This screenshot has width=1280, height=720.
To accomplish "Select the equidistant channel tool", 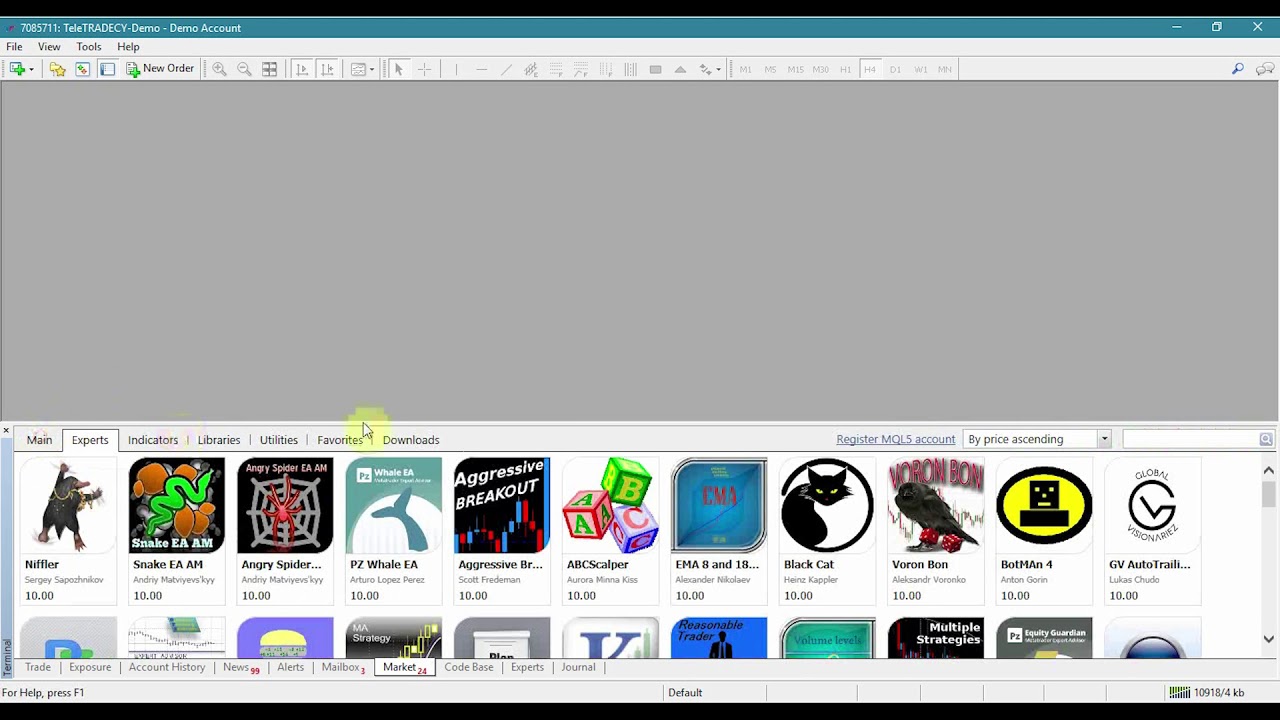I will pyautogui.click(x=531, y=69).
